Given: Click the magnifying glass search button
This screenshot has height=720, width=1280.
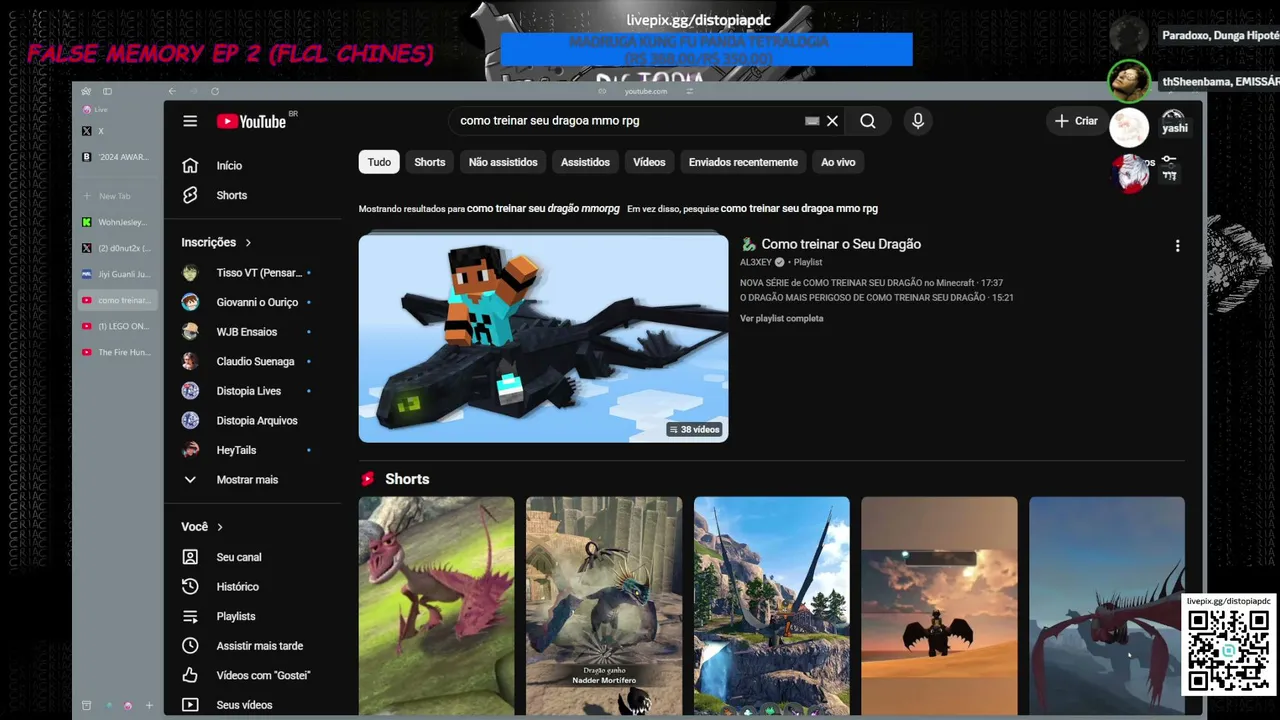Looking at the screenshot, I should (x=868, y=121).
